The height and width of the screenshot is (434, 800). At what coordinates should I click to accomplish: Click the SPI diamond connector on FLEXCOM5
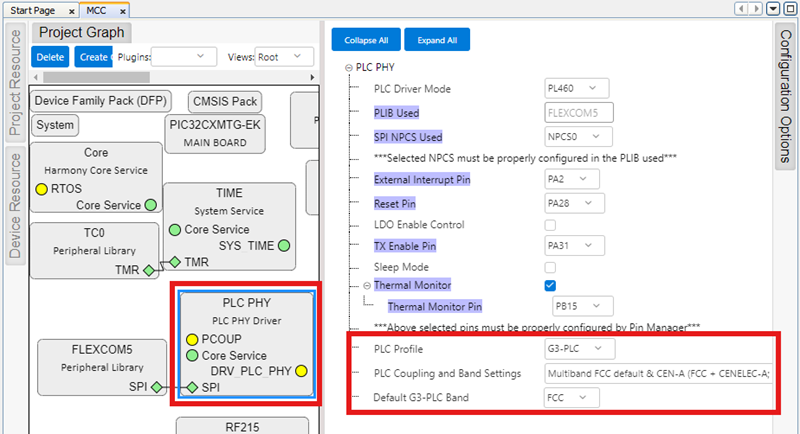coord(157,387)
